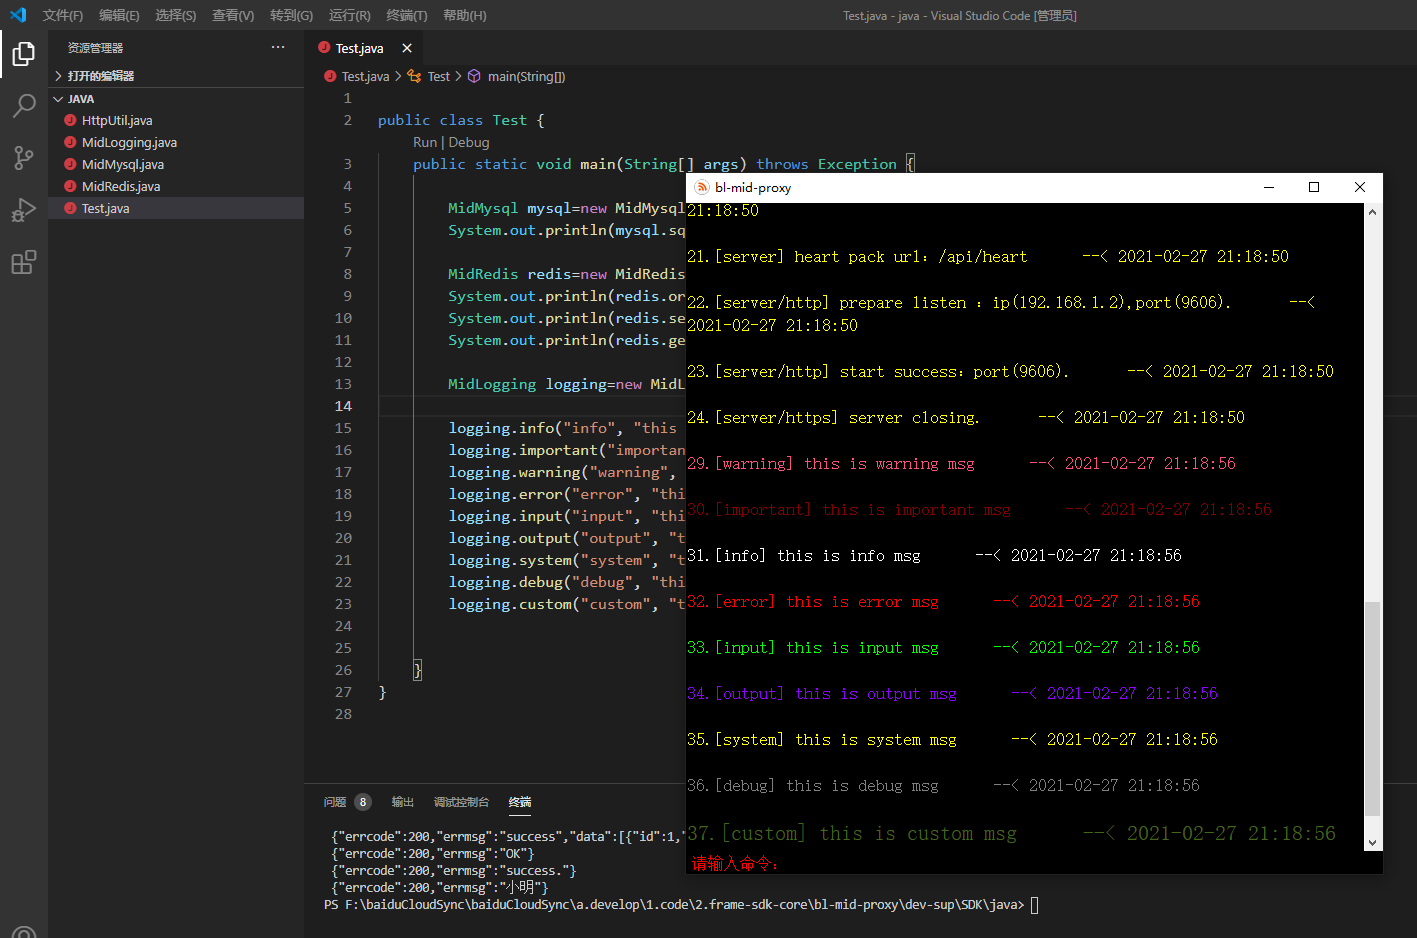
Task: Click the Debug code lens above main
Action: coord(468,141)
